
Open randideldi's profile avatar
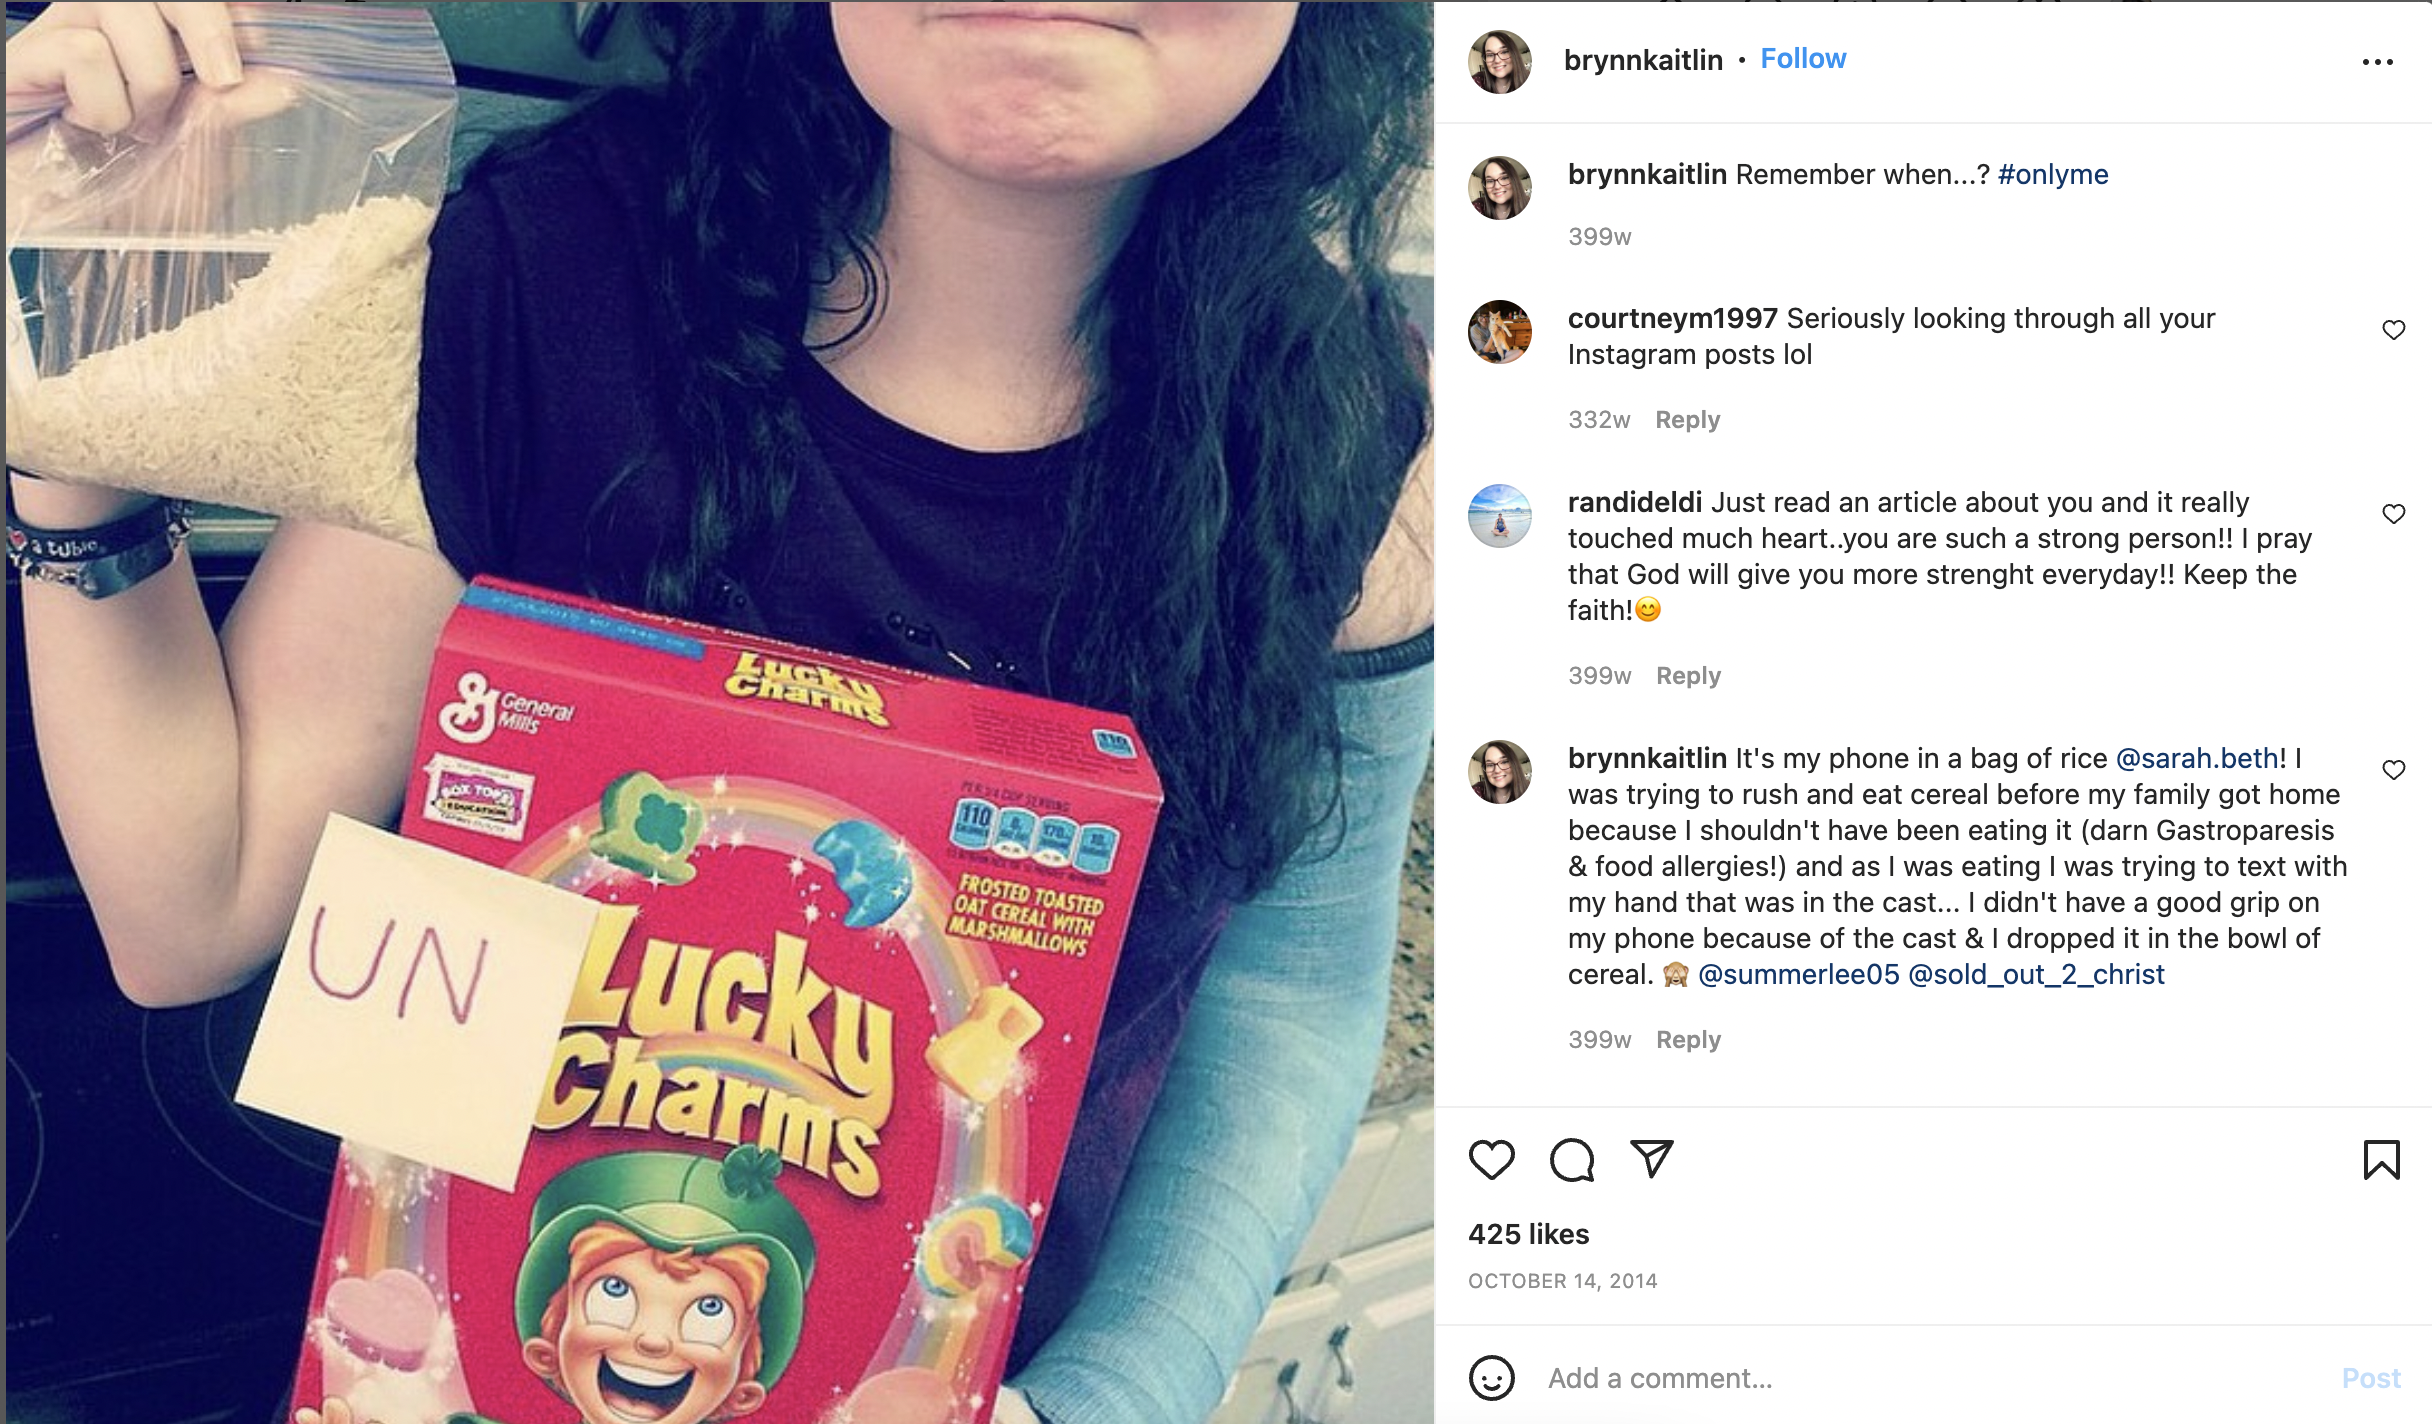[1499, 516]
